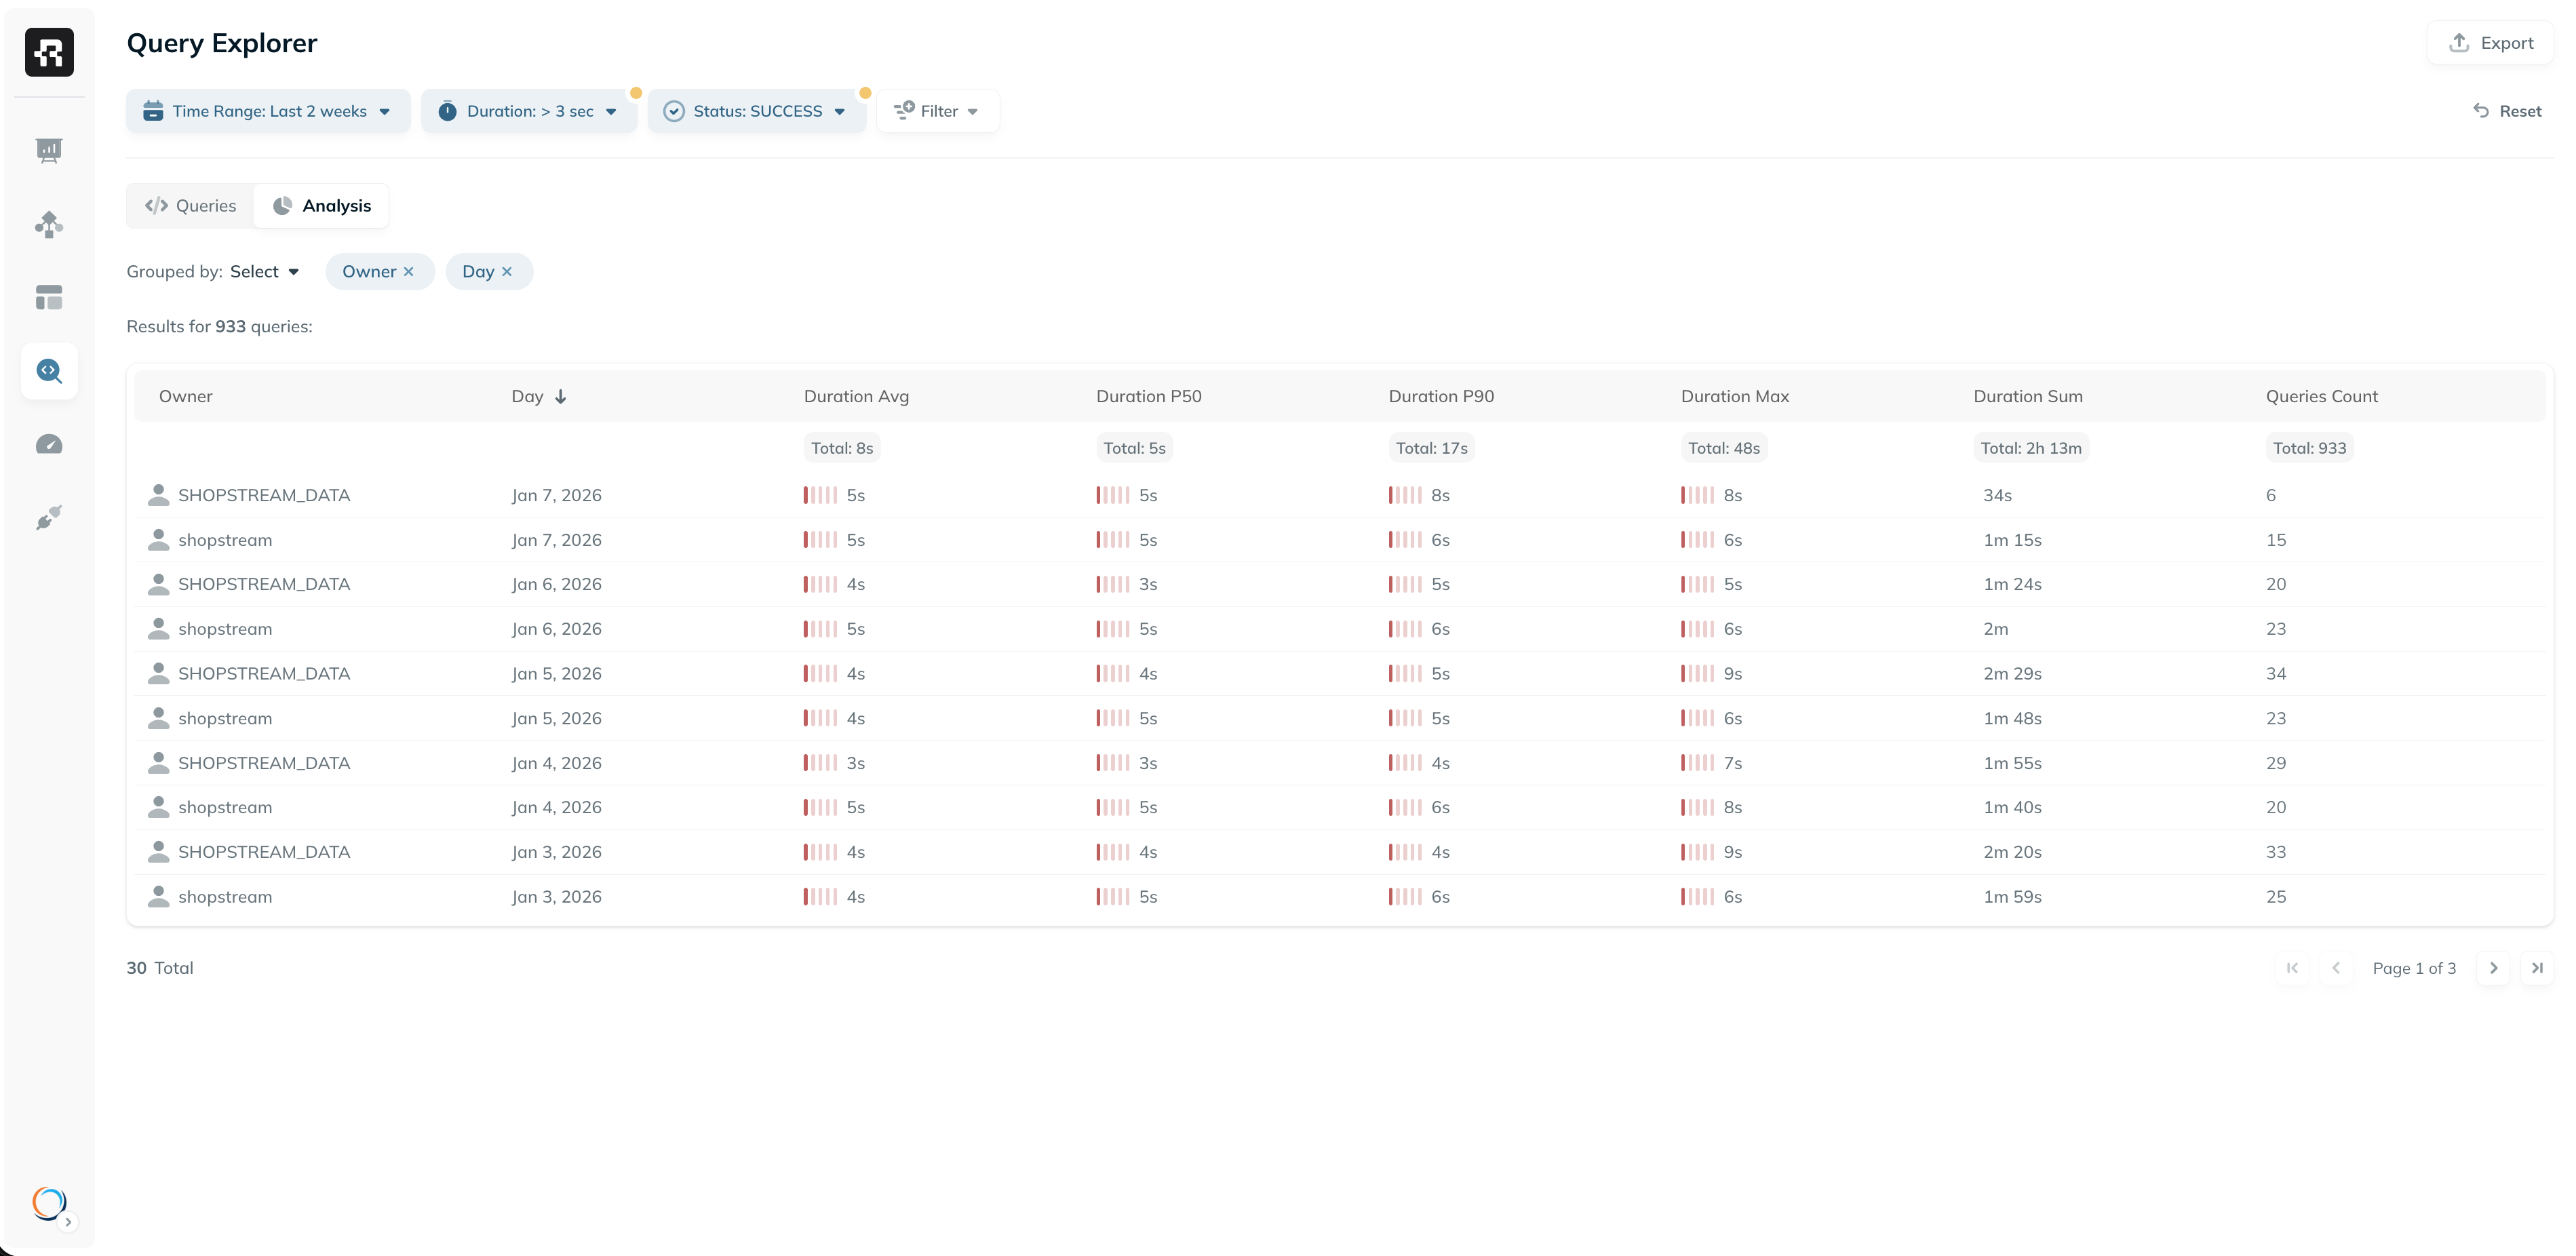The width and height of the screenshot is (2576, 1256).
Task: Switch to the Queries tab
Action: (191, 206)
